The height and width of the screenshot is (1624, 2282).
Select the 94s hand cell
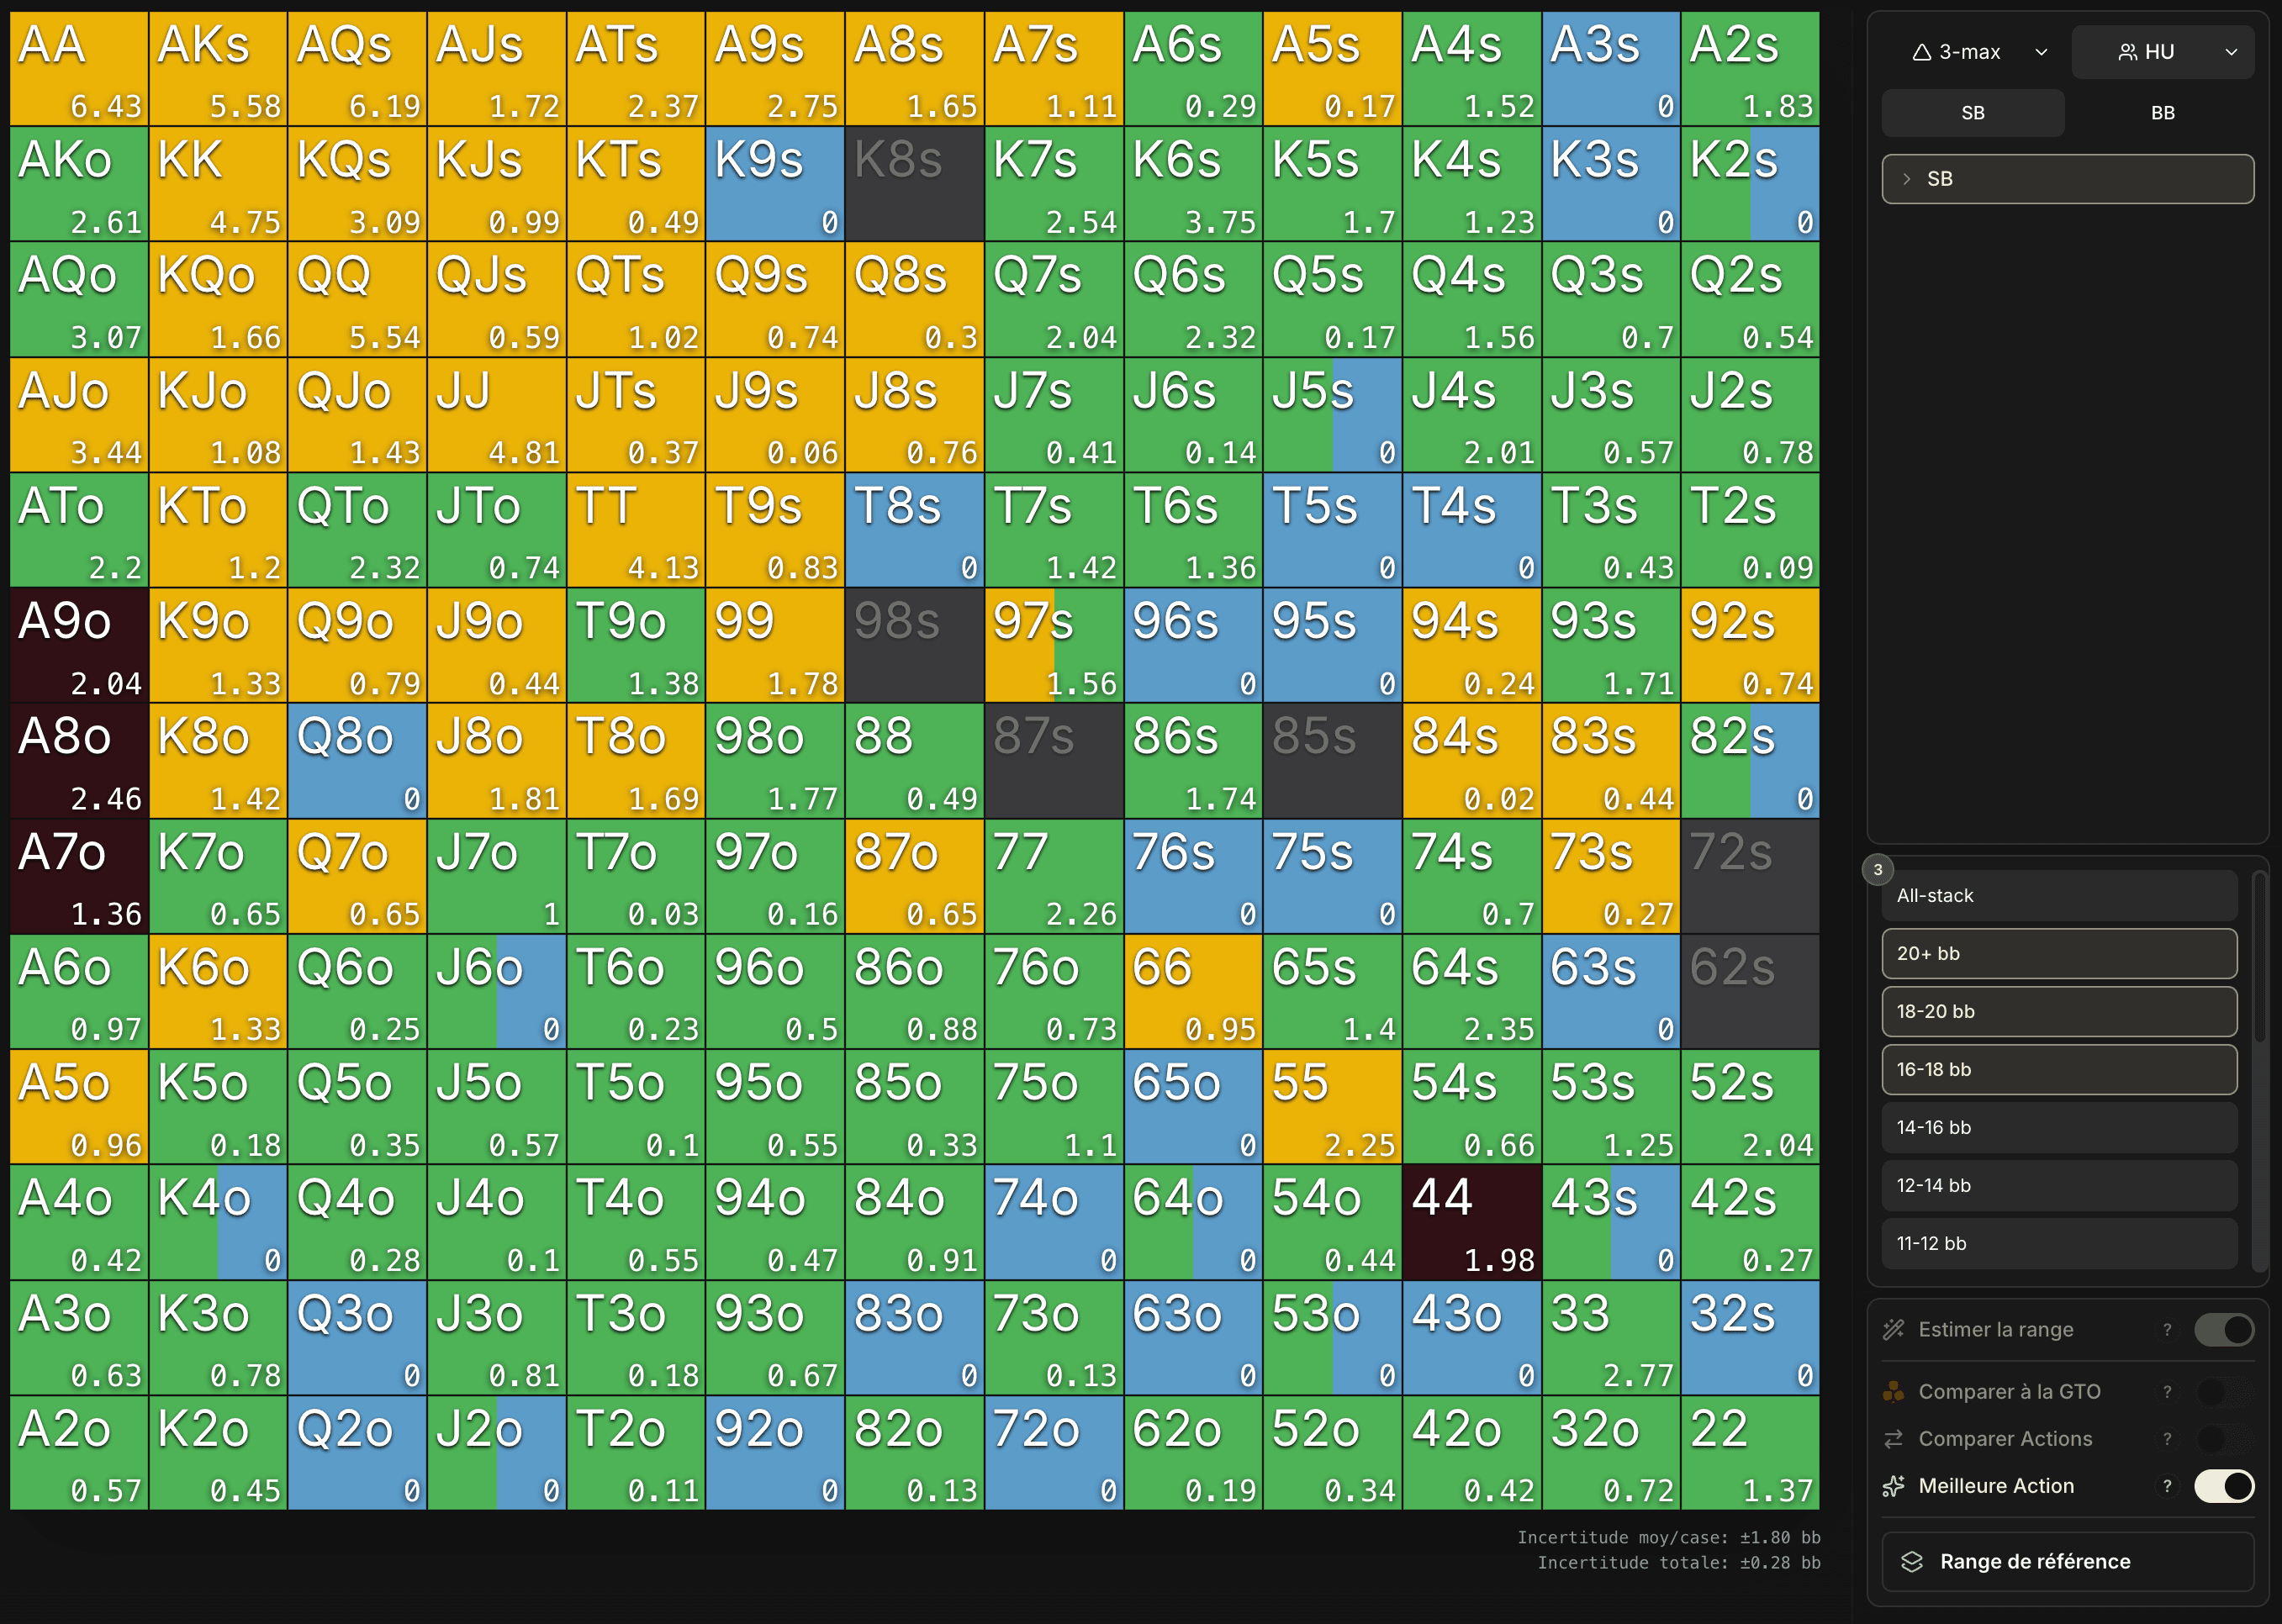click(x=1472, y=645)
